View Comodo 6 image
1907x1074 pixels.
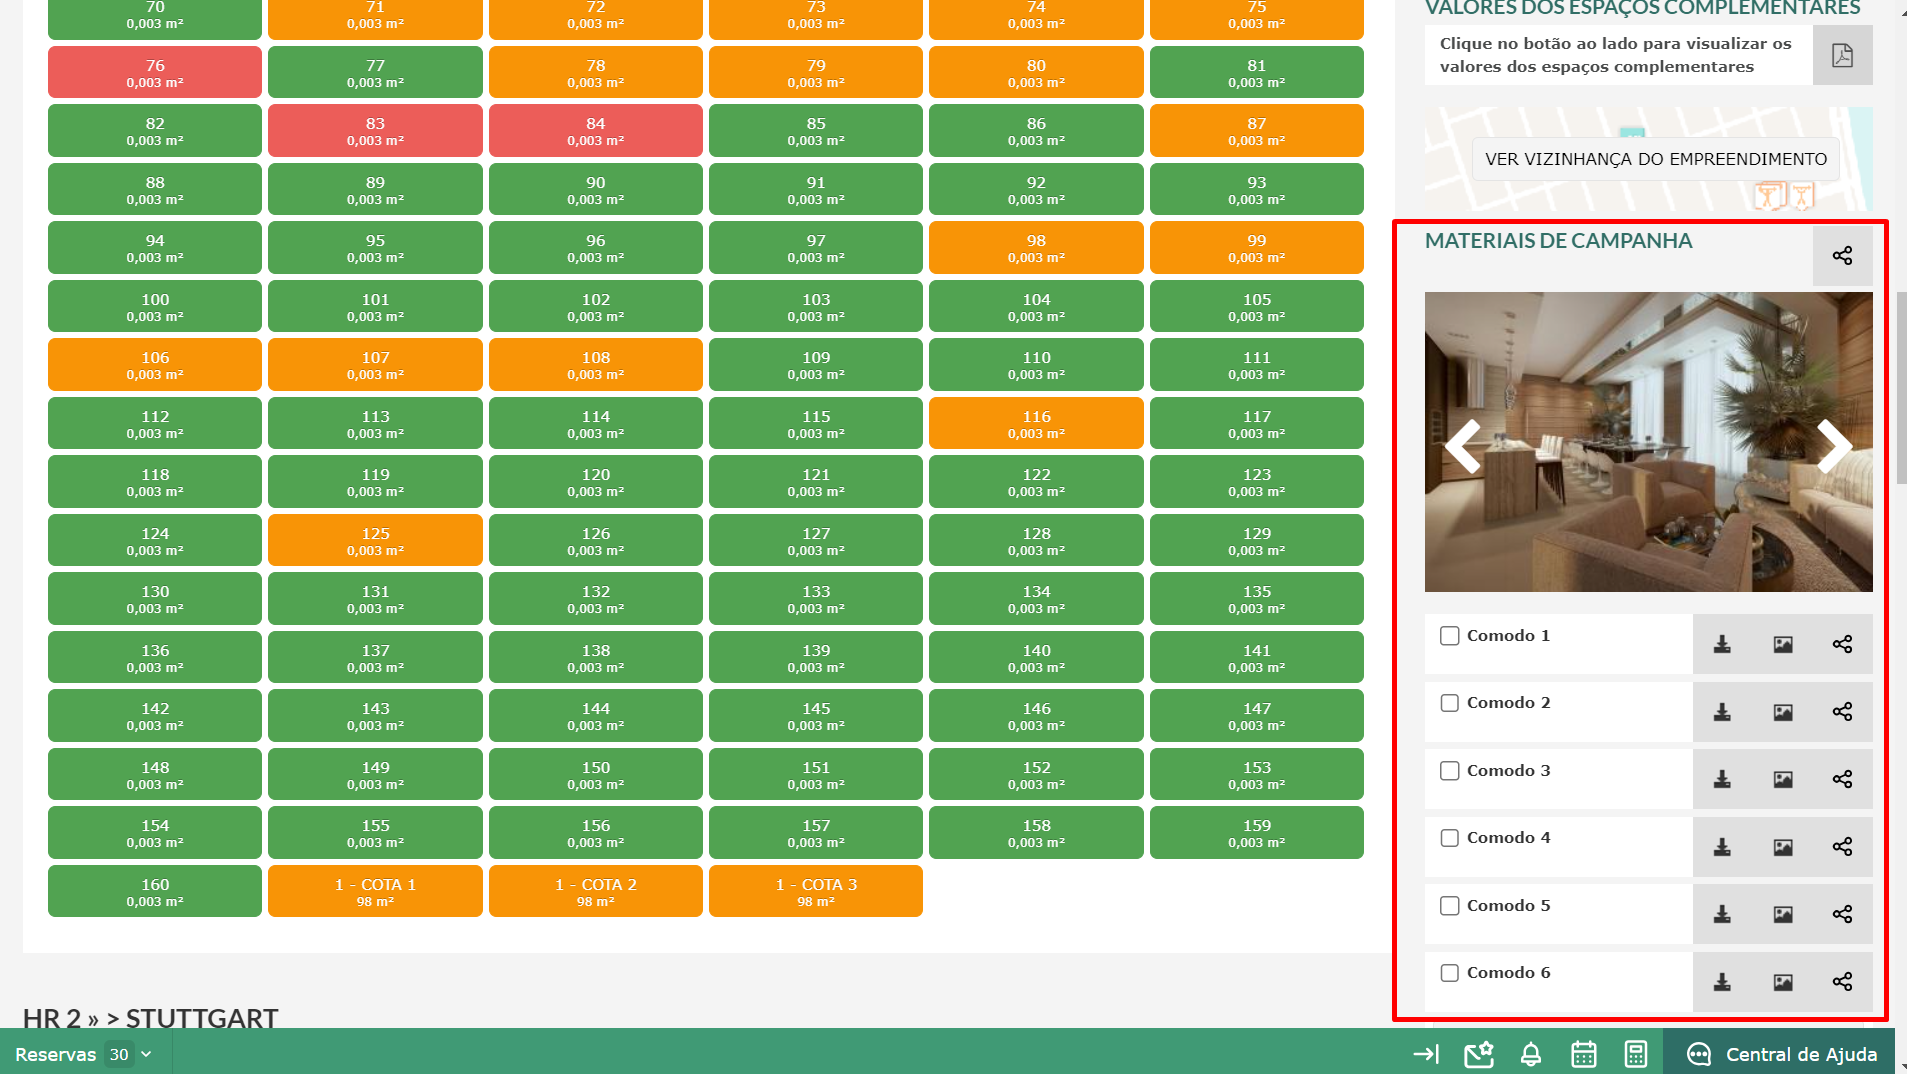pyautogui.click(x=1783, y=982)
